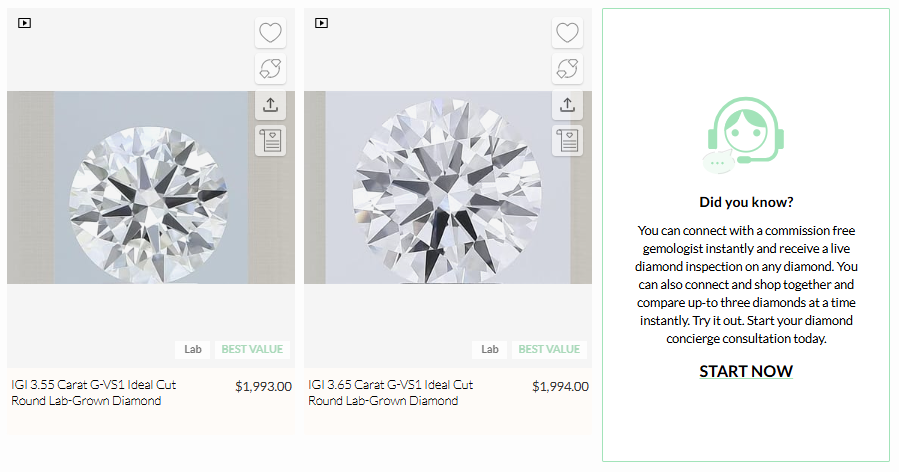Favorite the 3.65 carat diamond with heart
899x472 pixels.
[567, 33]
